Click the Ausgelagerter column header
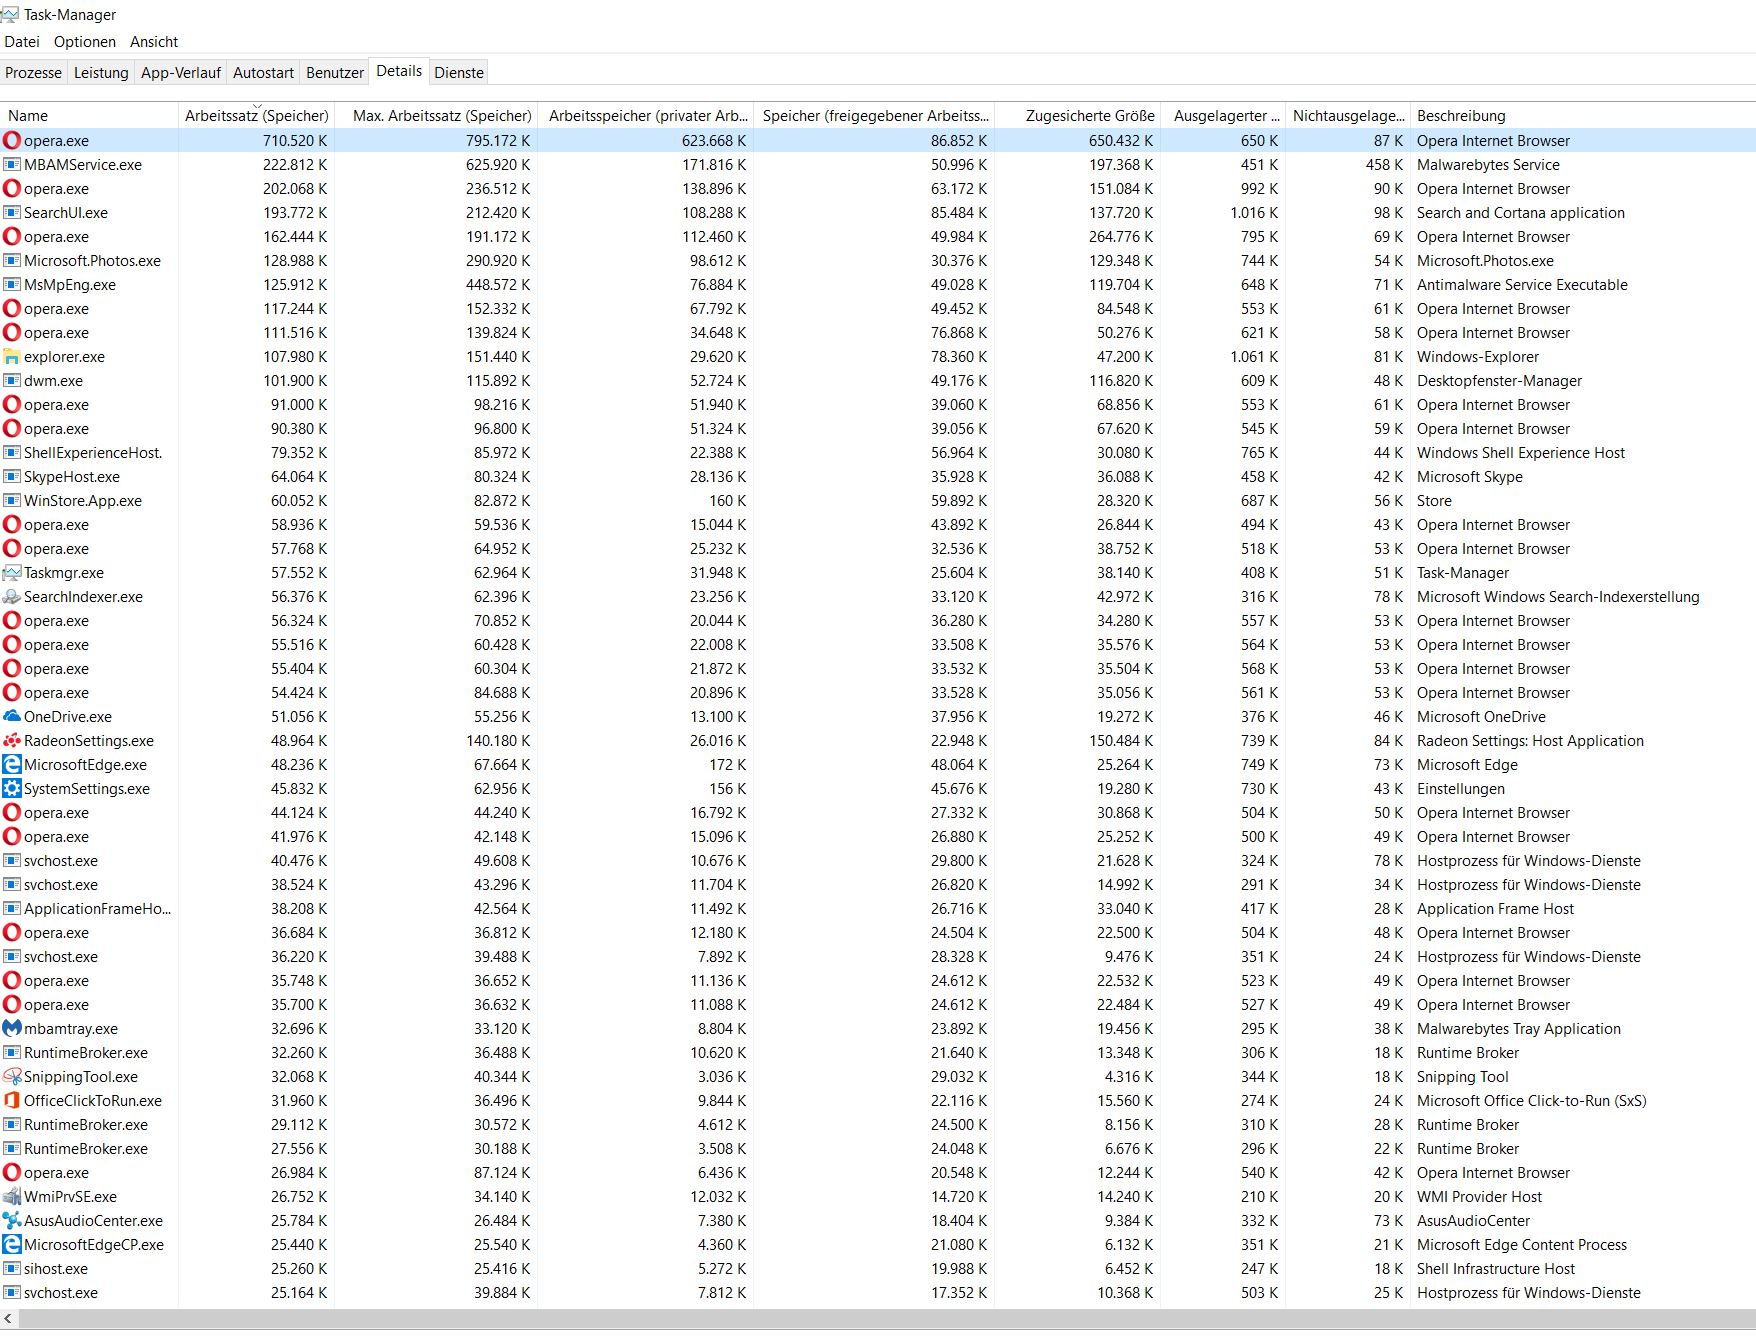 [1222, 116]
